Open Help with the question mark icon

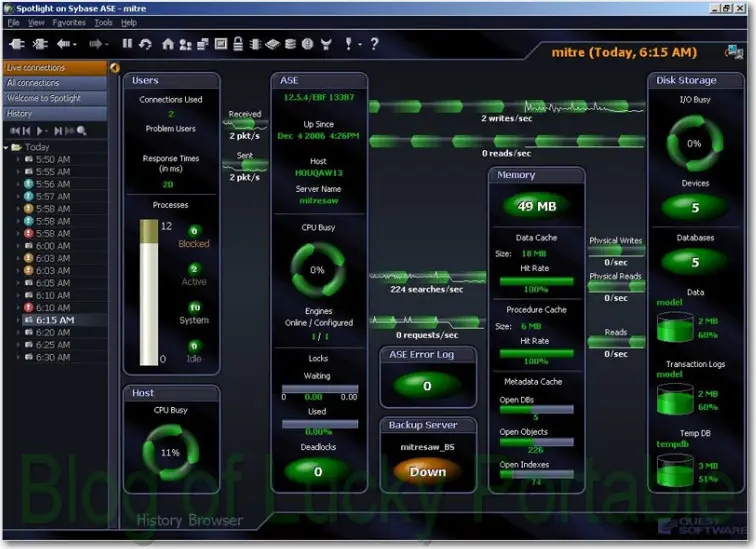coord(375,44)
